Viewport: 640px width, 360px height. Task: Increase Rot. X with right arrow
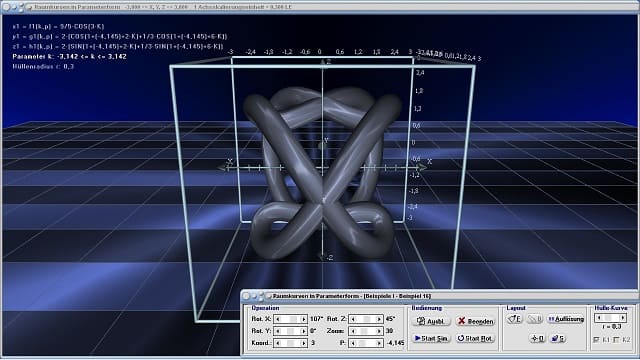[304, 319]
